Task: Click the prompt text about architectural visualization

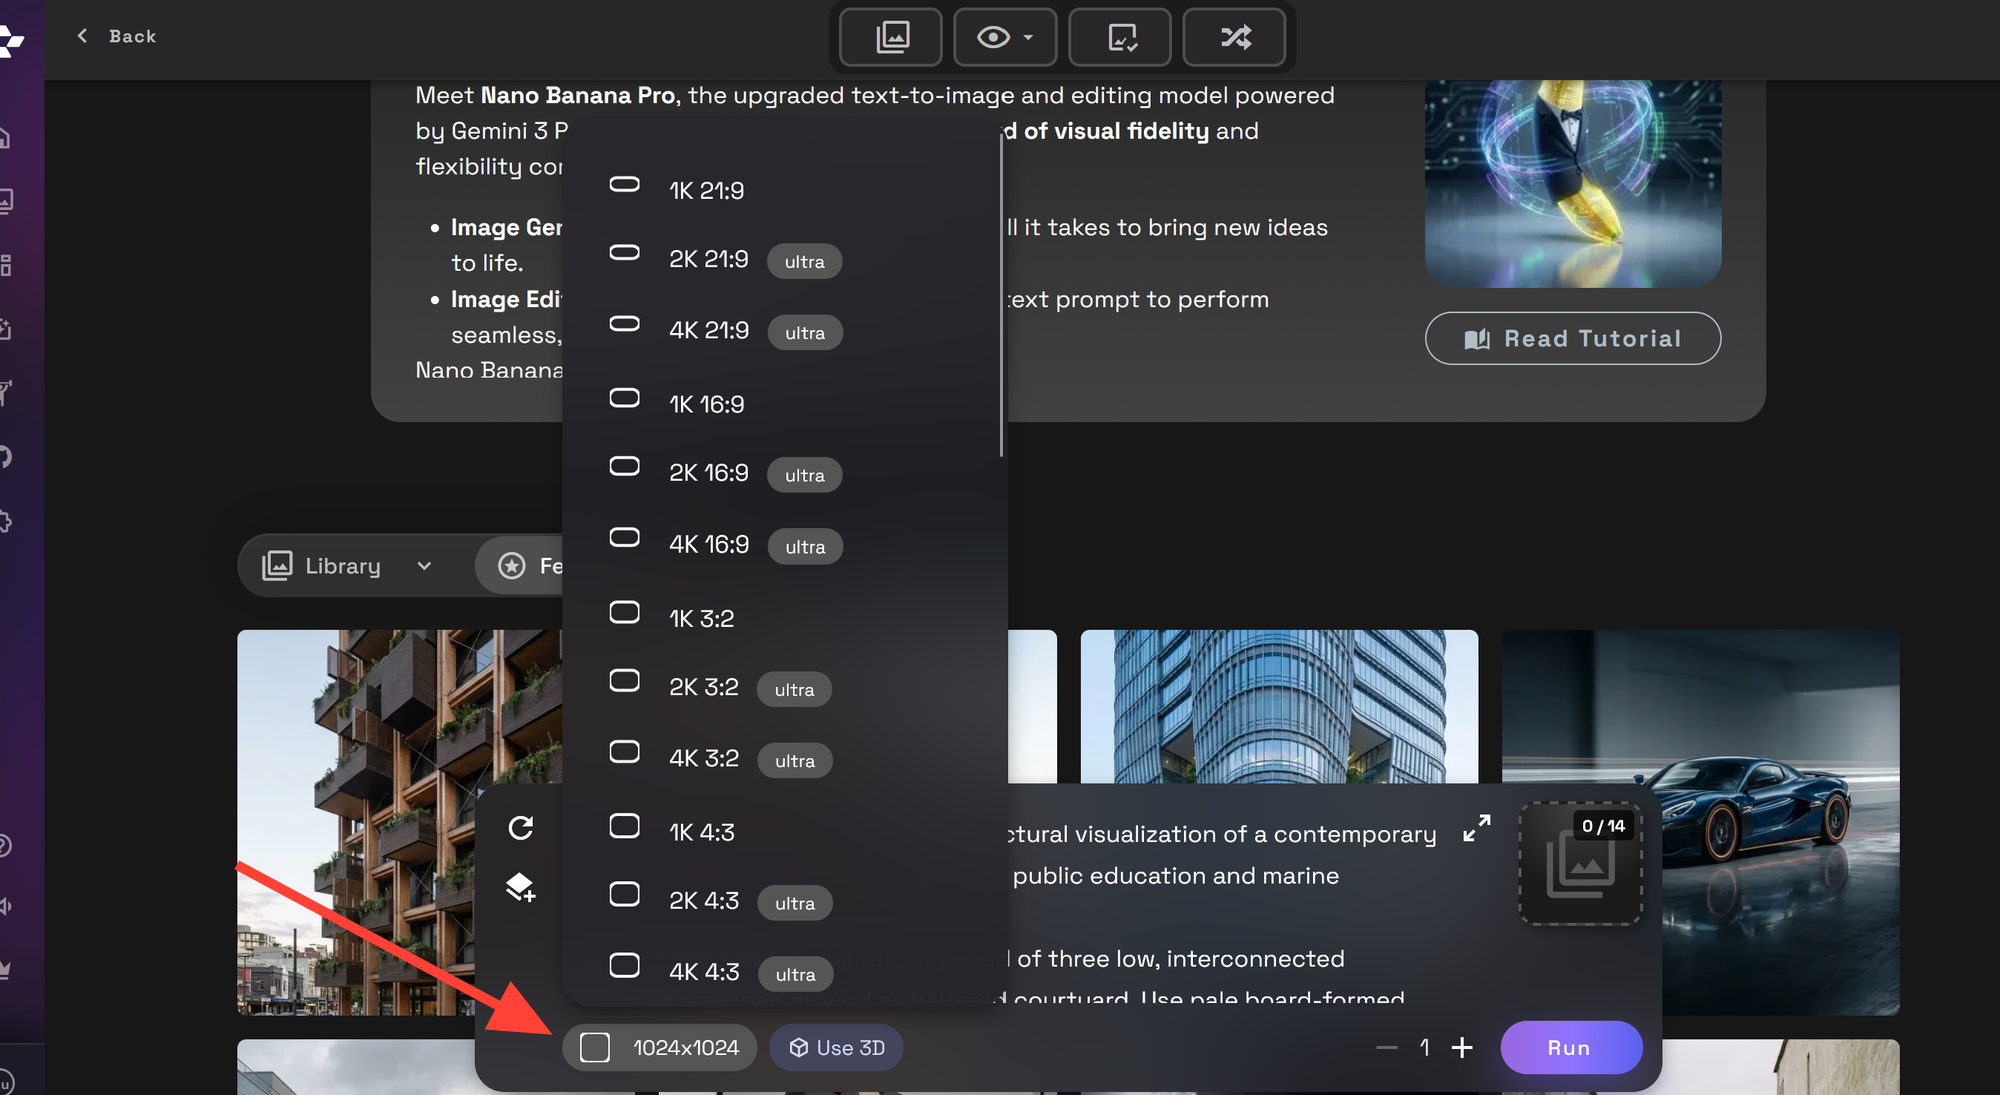Action: click(x=1222, y=834)
